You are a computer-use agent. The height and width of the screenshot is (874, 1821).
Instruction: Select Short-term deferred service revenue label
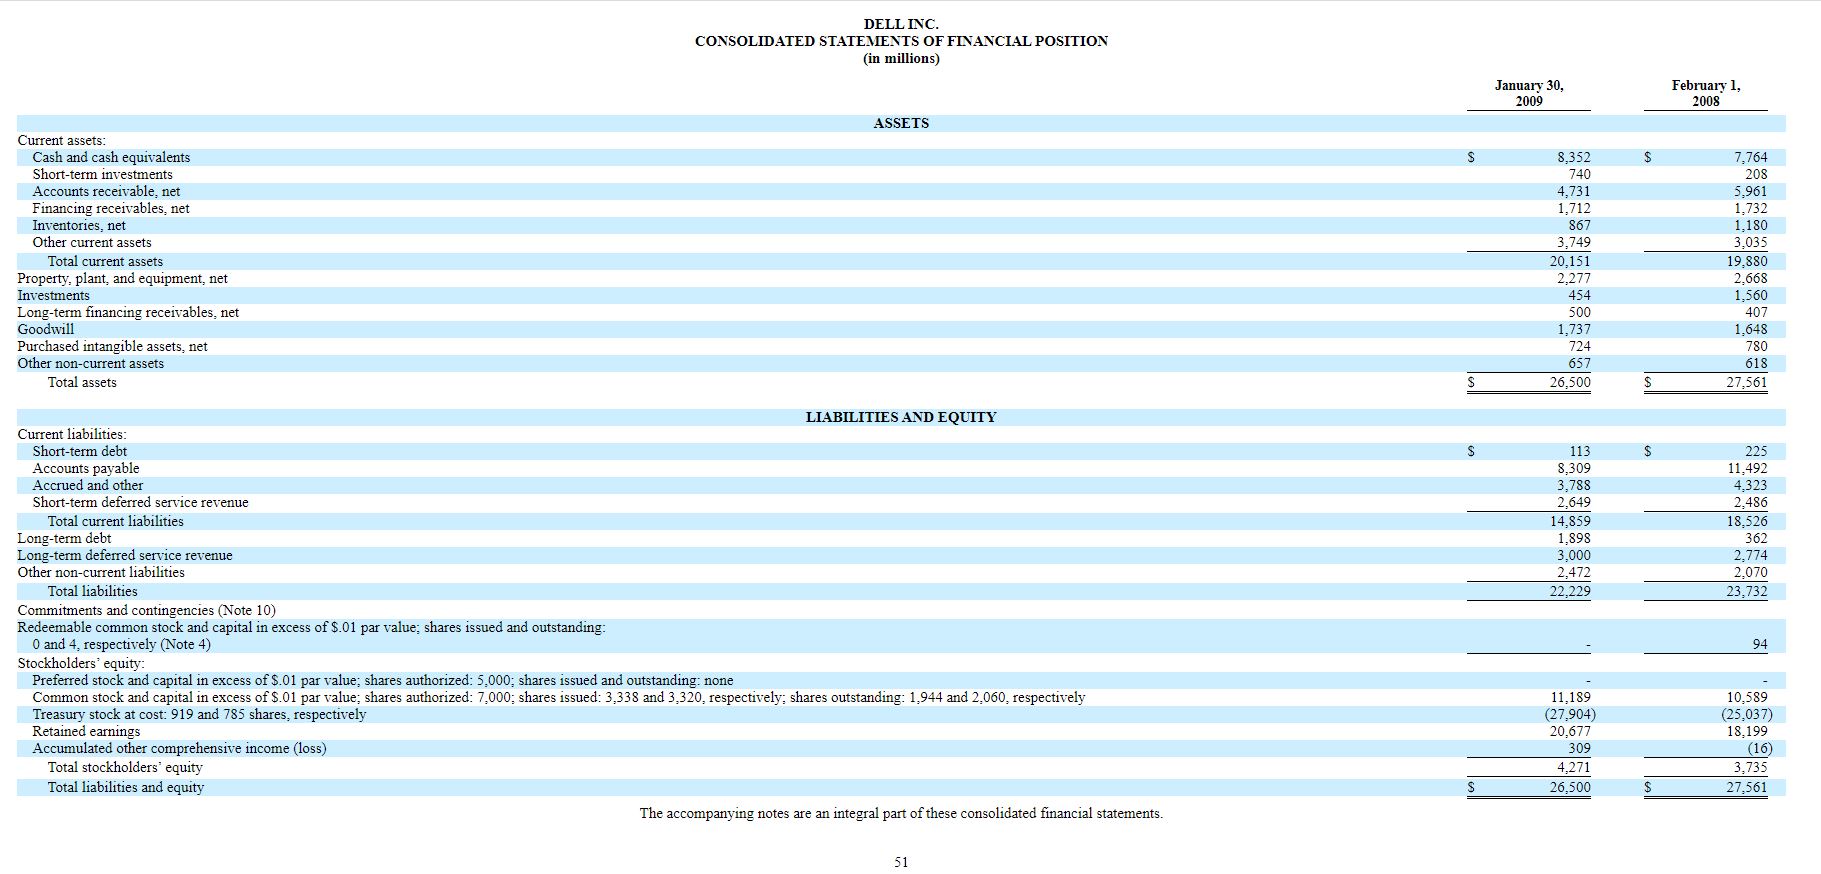click(140, 502)
